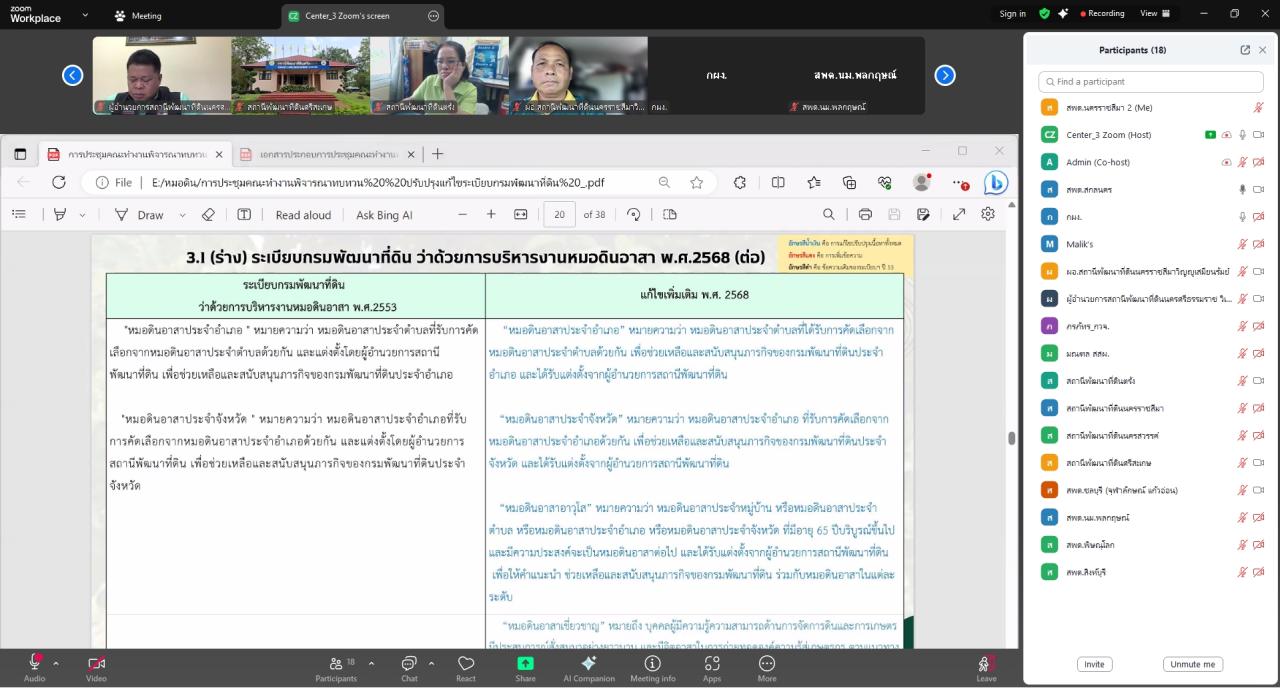The width and height of the screenshot is (1280, 688).
Task: Toggle microphone with the Audio button
Action: click(x=35, y=664)
